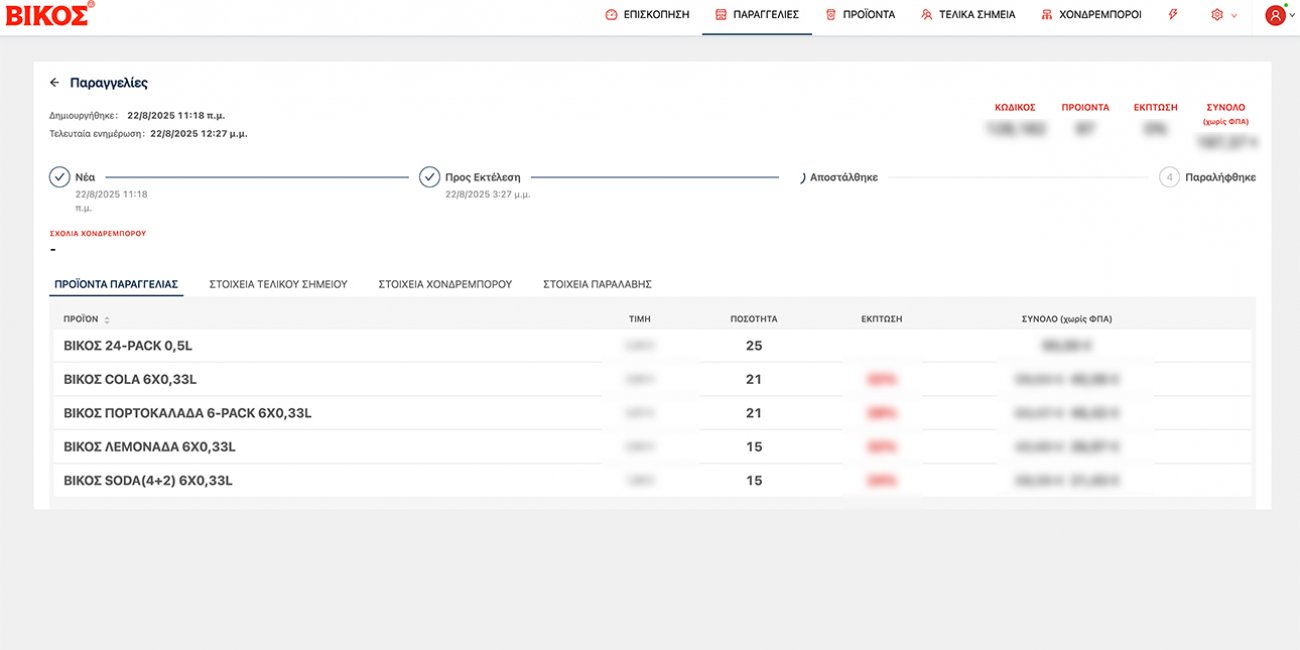Select the ΠΡΟΪΟΝΤΑ ΠΑΡΑΓΓΕΛΙΑΣ tab

point(116,284)
